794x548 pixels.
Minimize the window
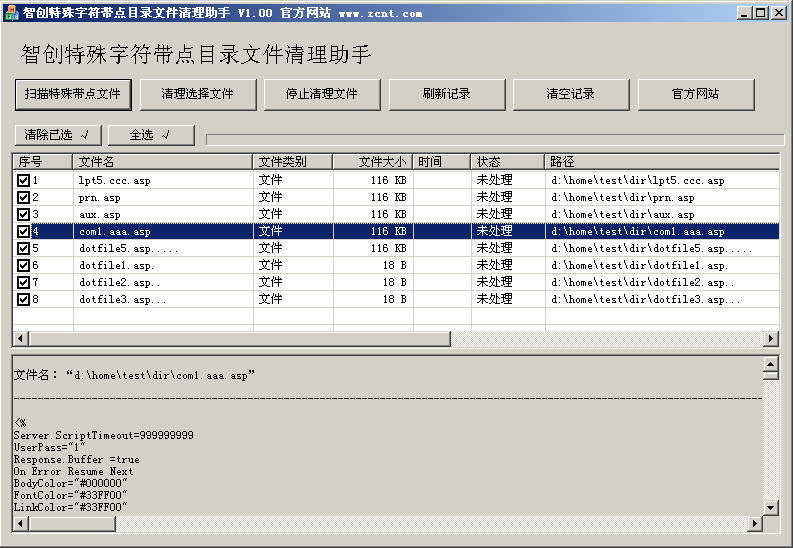[743, 13]
